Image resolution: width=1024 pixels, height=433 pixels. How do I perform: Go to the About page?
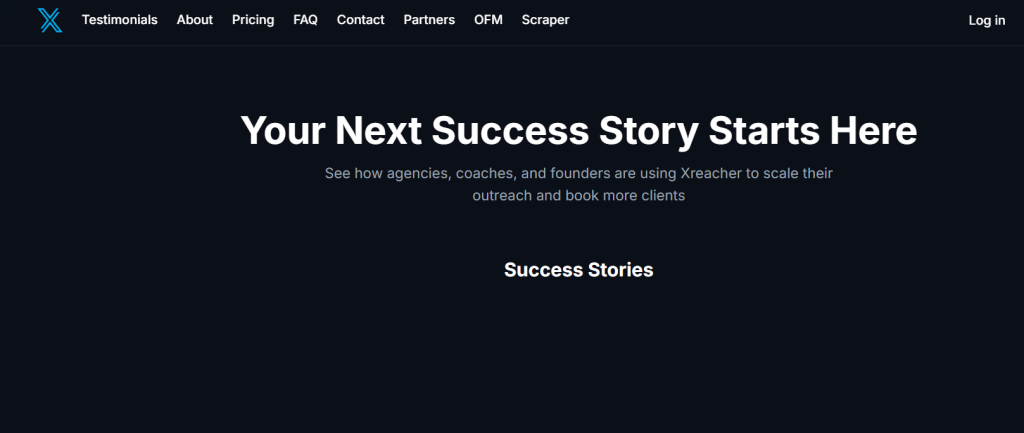195,20
